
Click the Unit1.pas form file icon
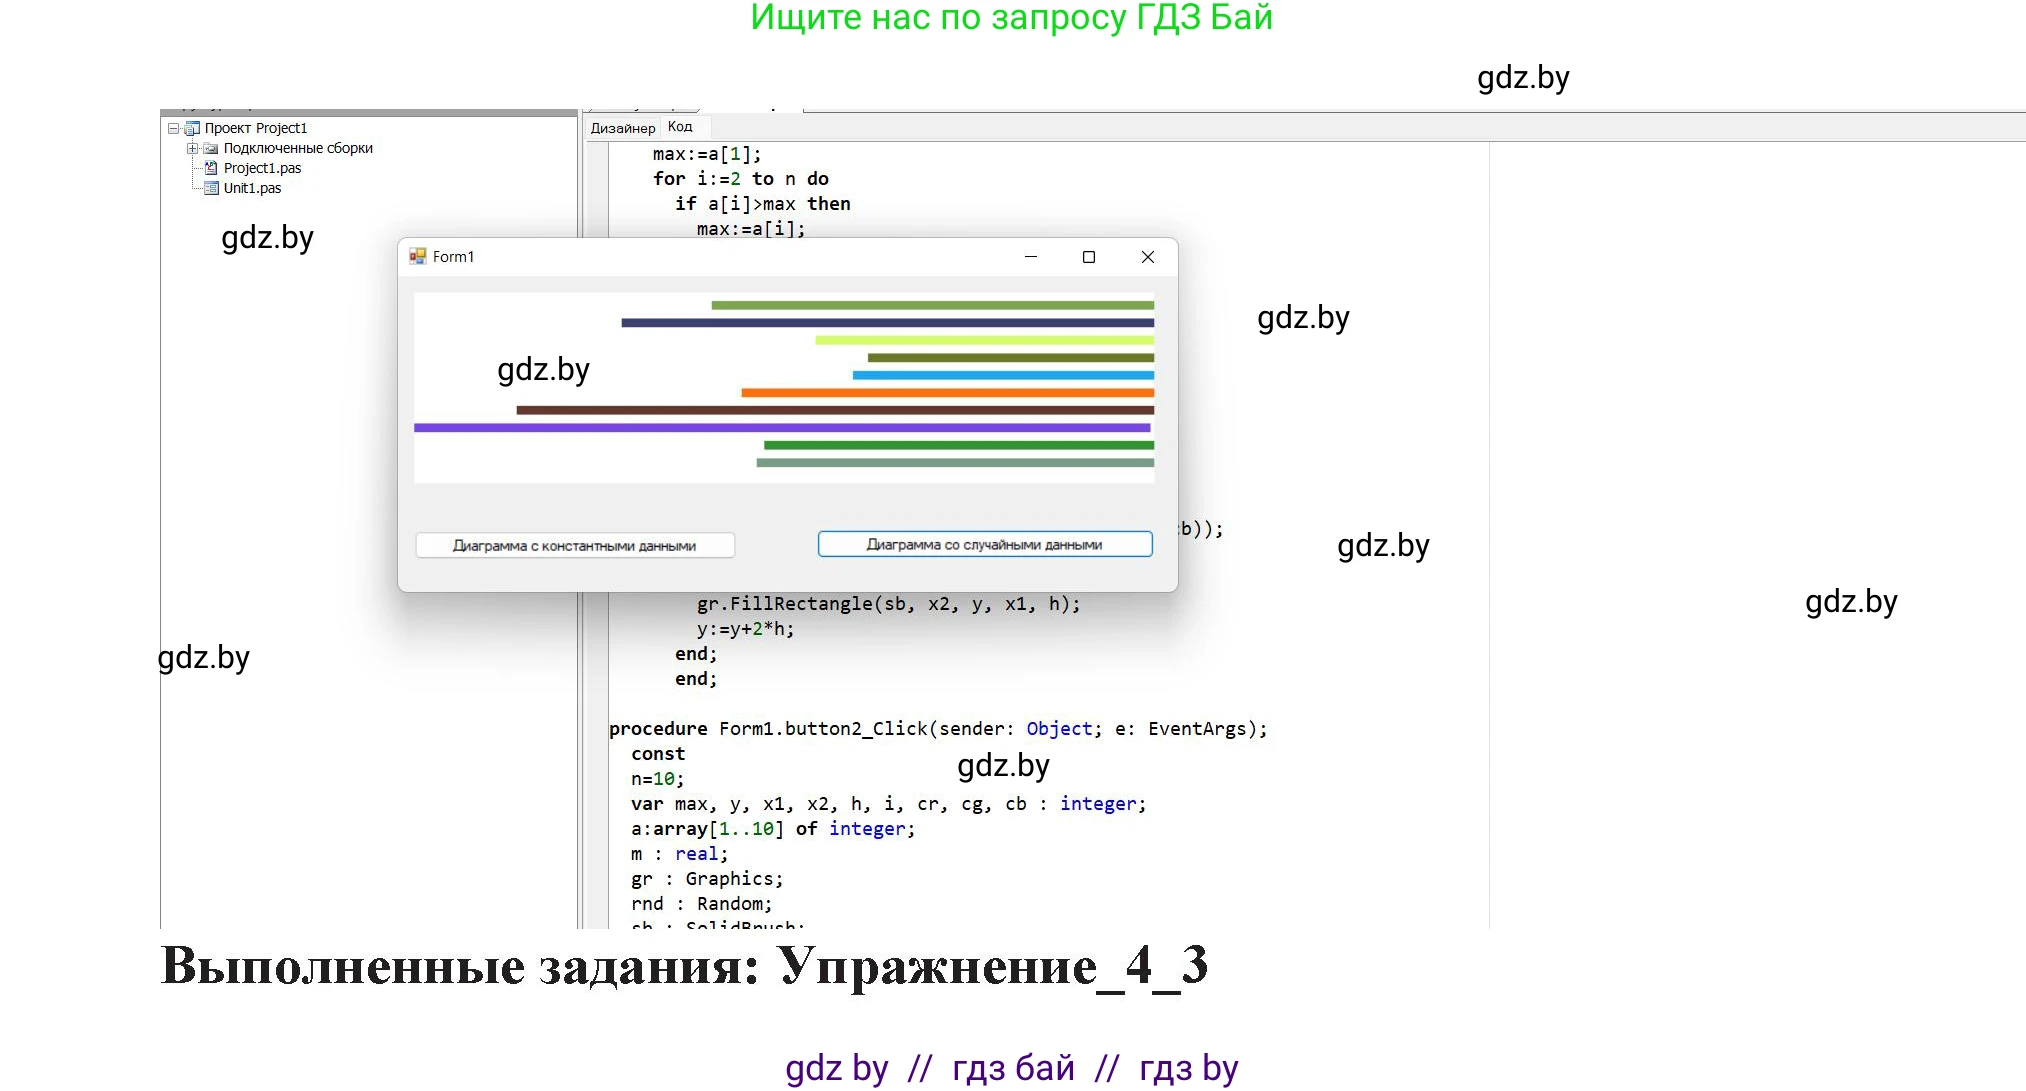[211, 188]
